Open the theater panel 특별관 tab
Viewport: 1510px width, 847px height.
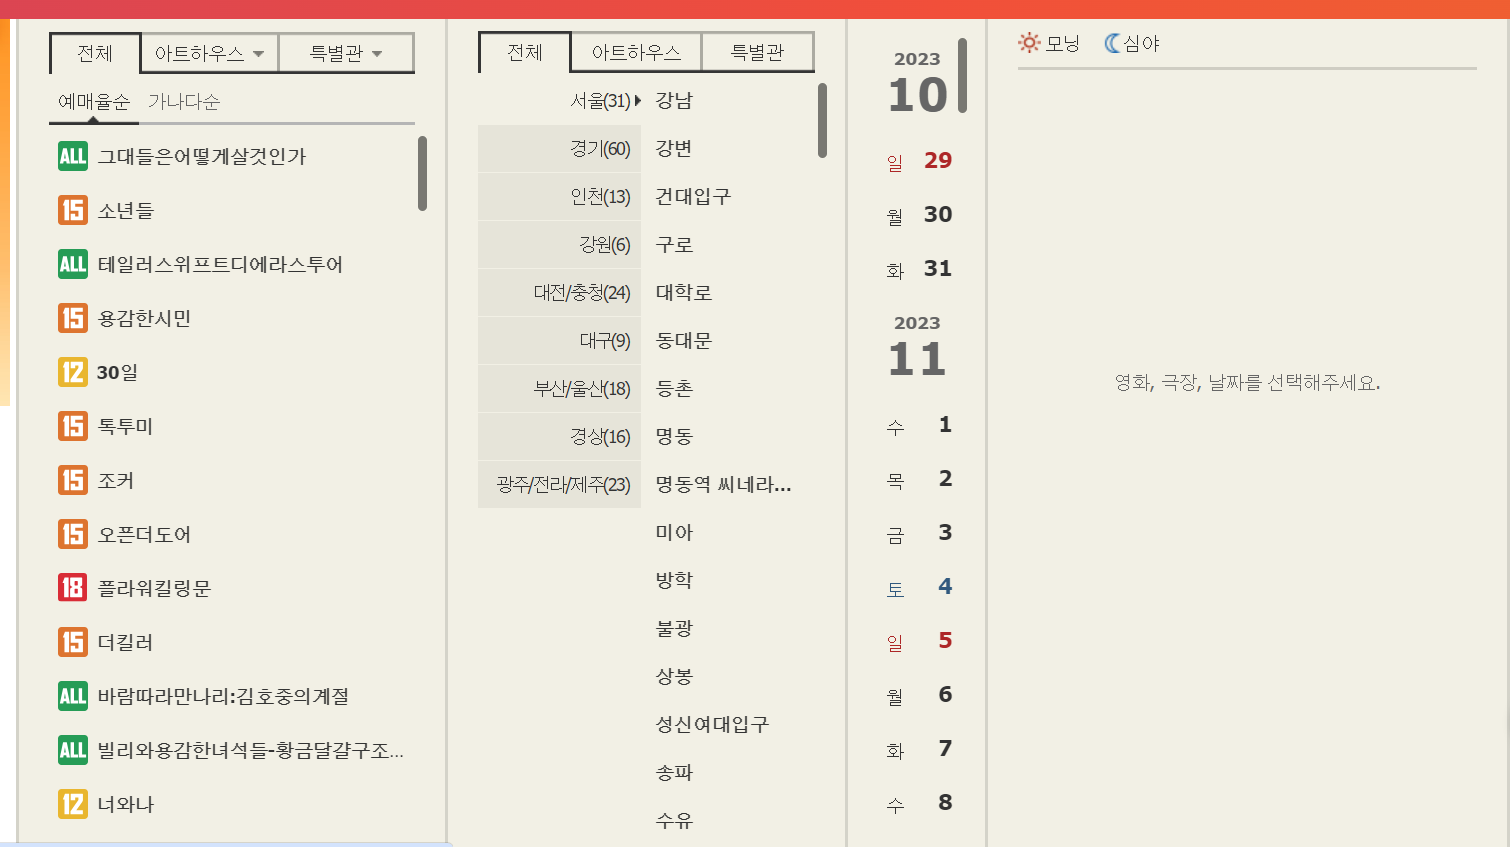pyautogui.click(x=757, y=52)
